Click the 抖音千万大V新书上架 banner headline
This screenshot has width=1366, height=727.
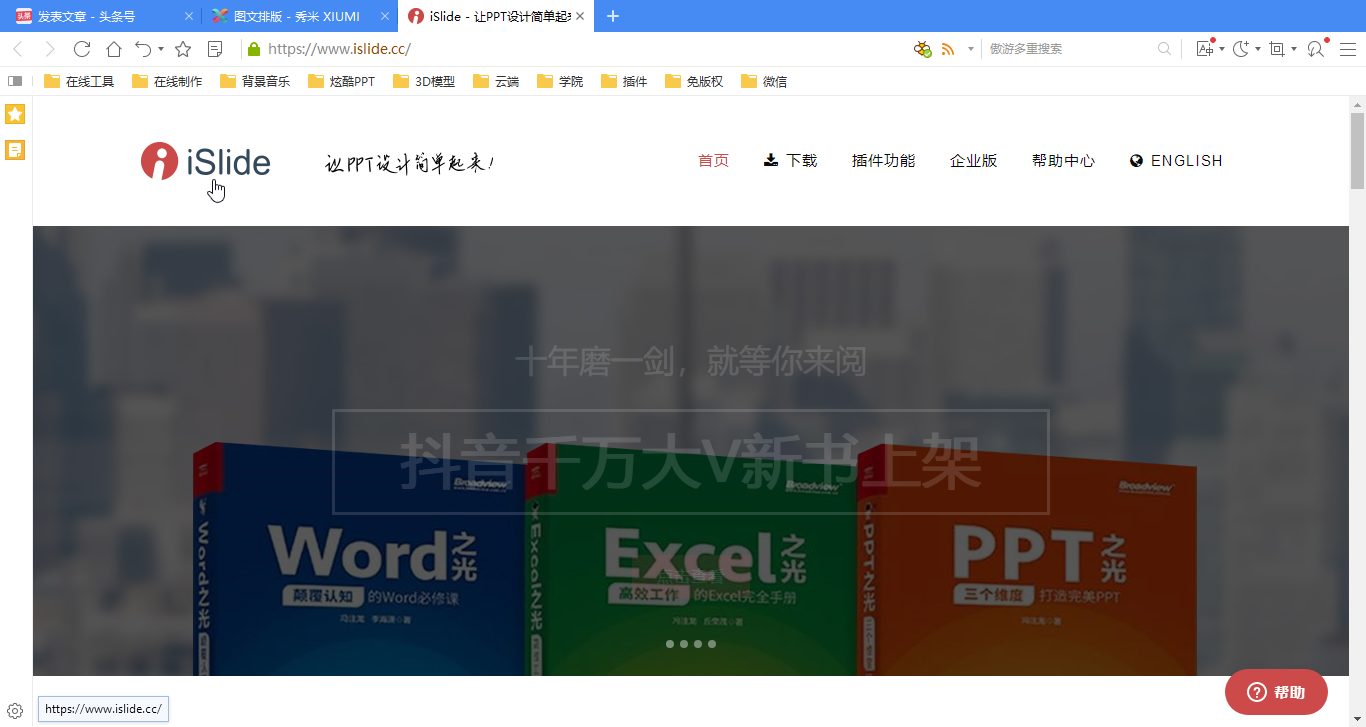[x=691, y=462]
